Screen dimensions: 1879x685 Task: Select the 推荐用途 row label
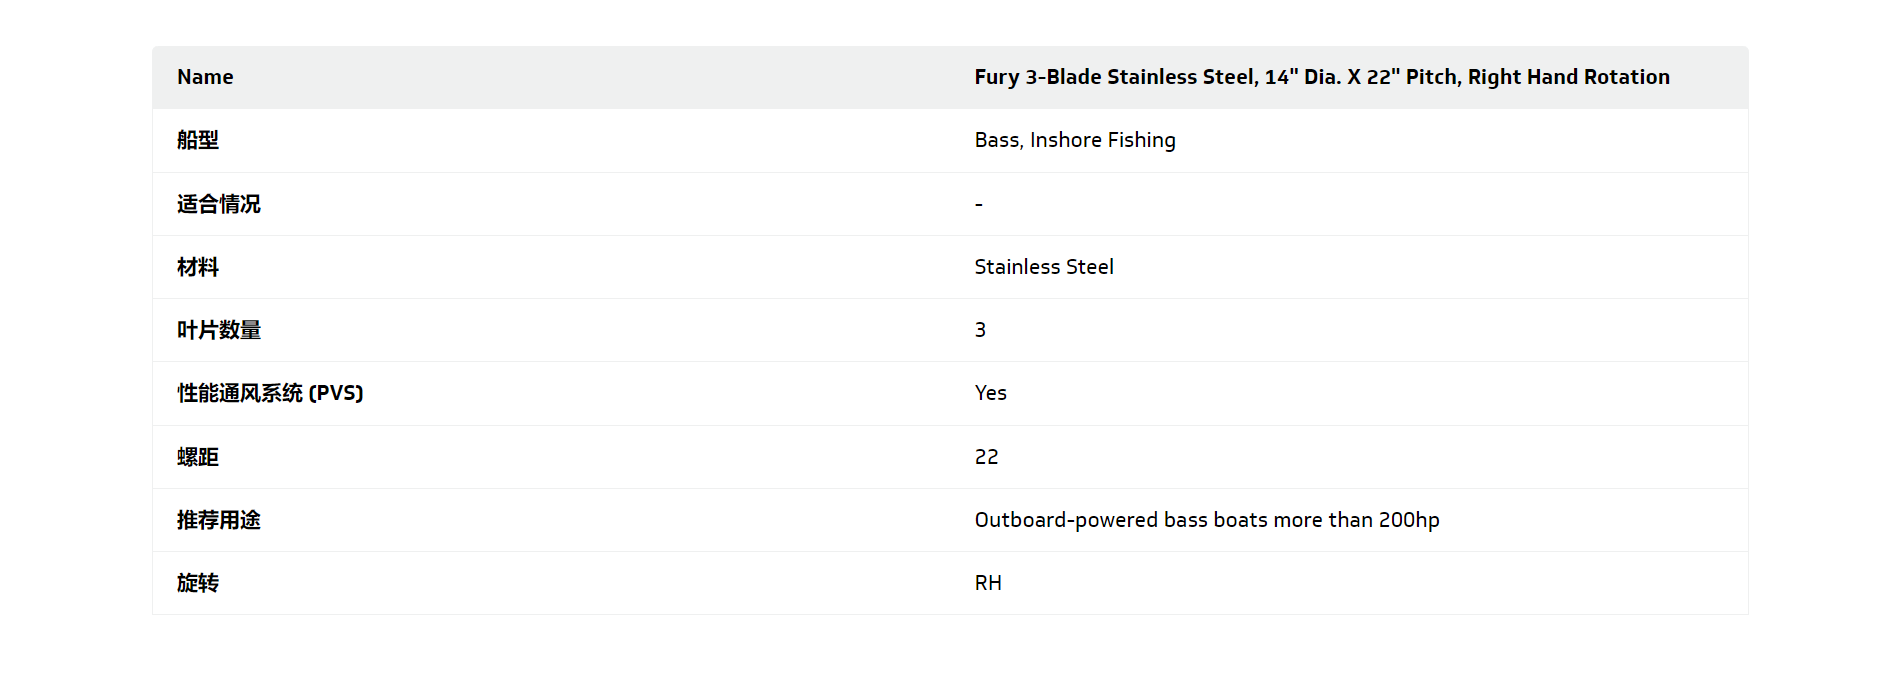pos(219,520)
